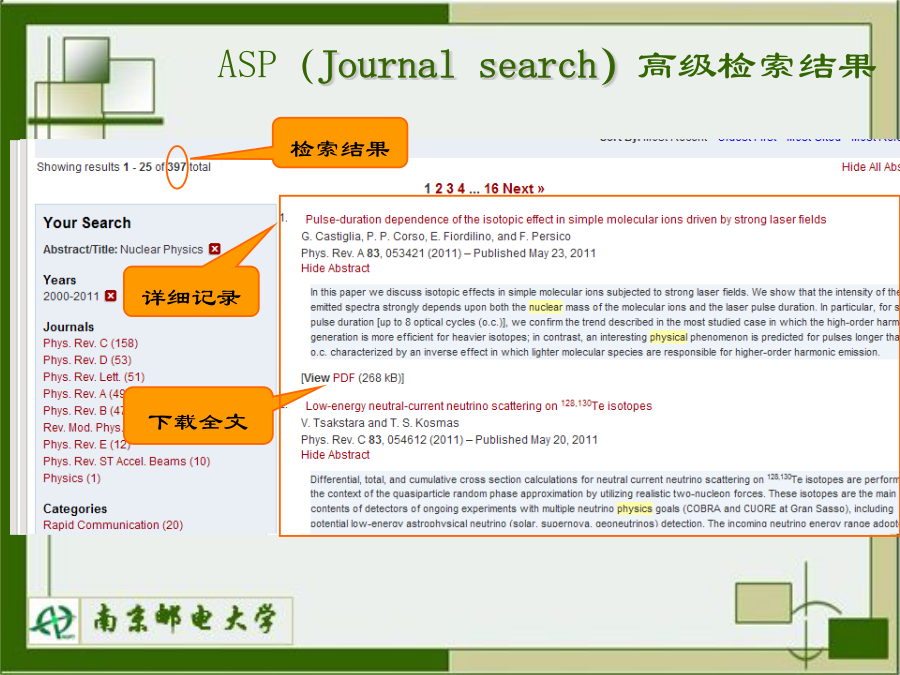The image size is (900, 675).
Task: Filter by Phys. Rev. ST Accel. Beams (10)
Action: click(x=127, y=461)
